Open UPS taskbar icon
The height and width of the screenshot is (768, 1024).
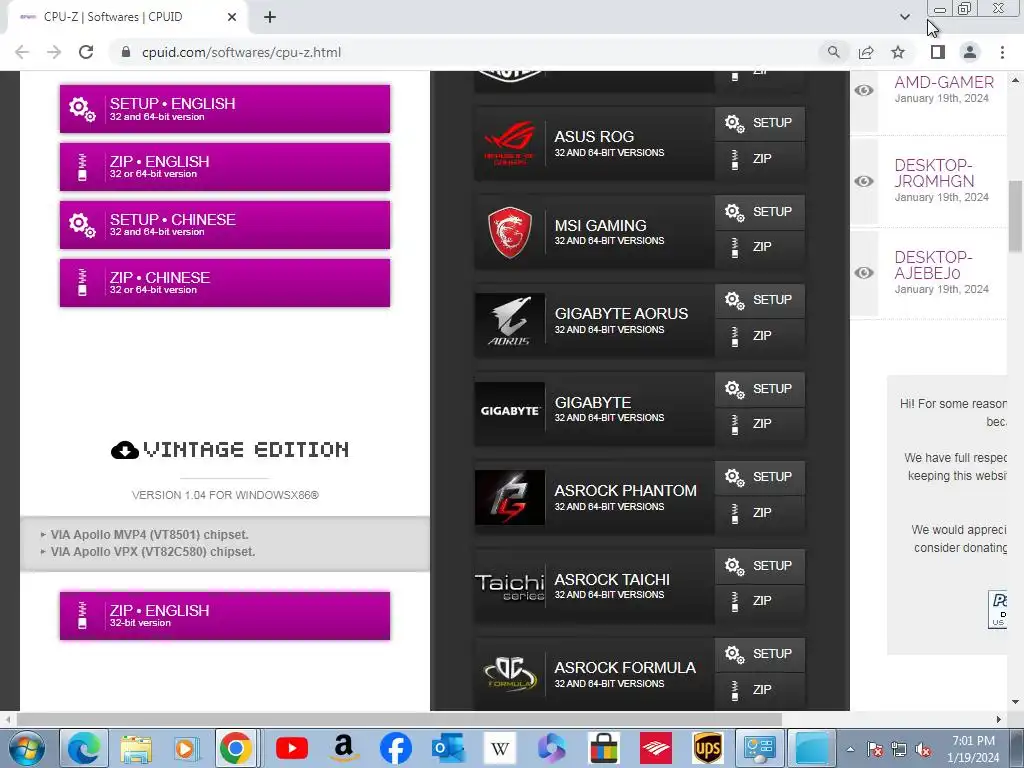coord(708,748)
